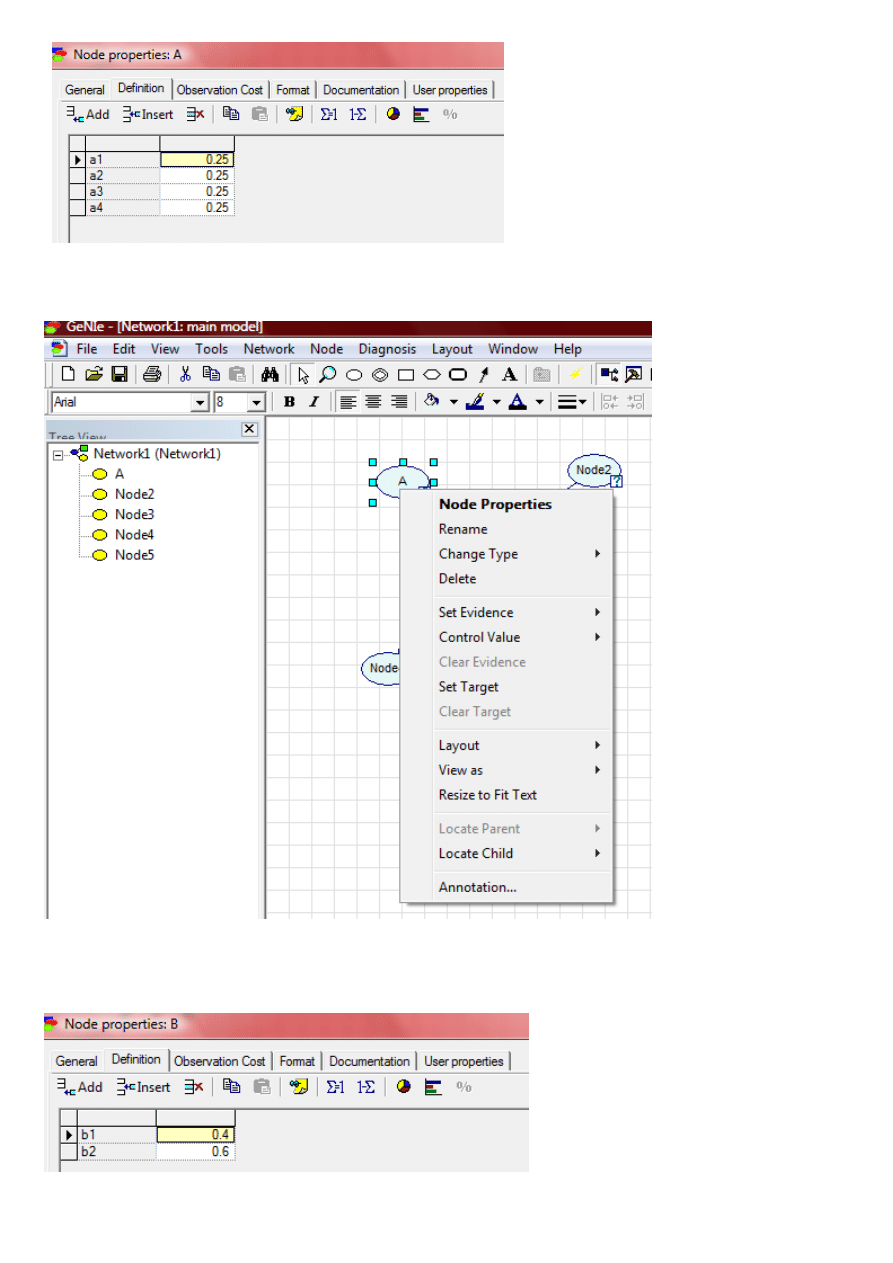The image size is (893, 1263).
Task: Open the font size dropdown showing 8
Action: 255,402
